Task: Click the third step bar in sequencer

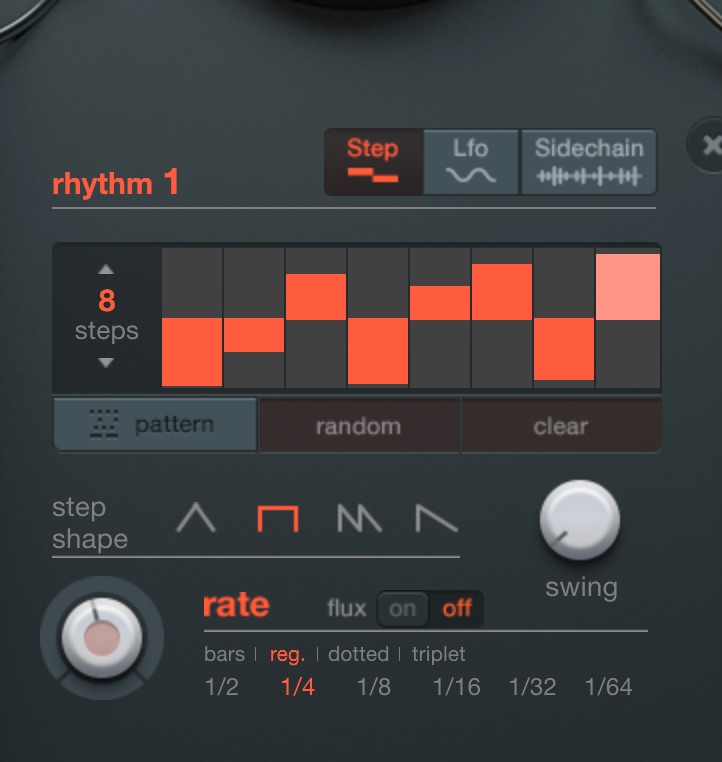Action: 316,297
